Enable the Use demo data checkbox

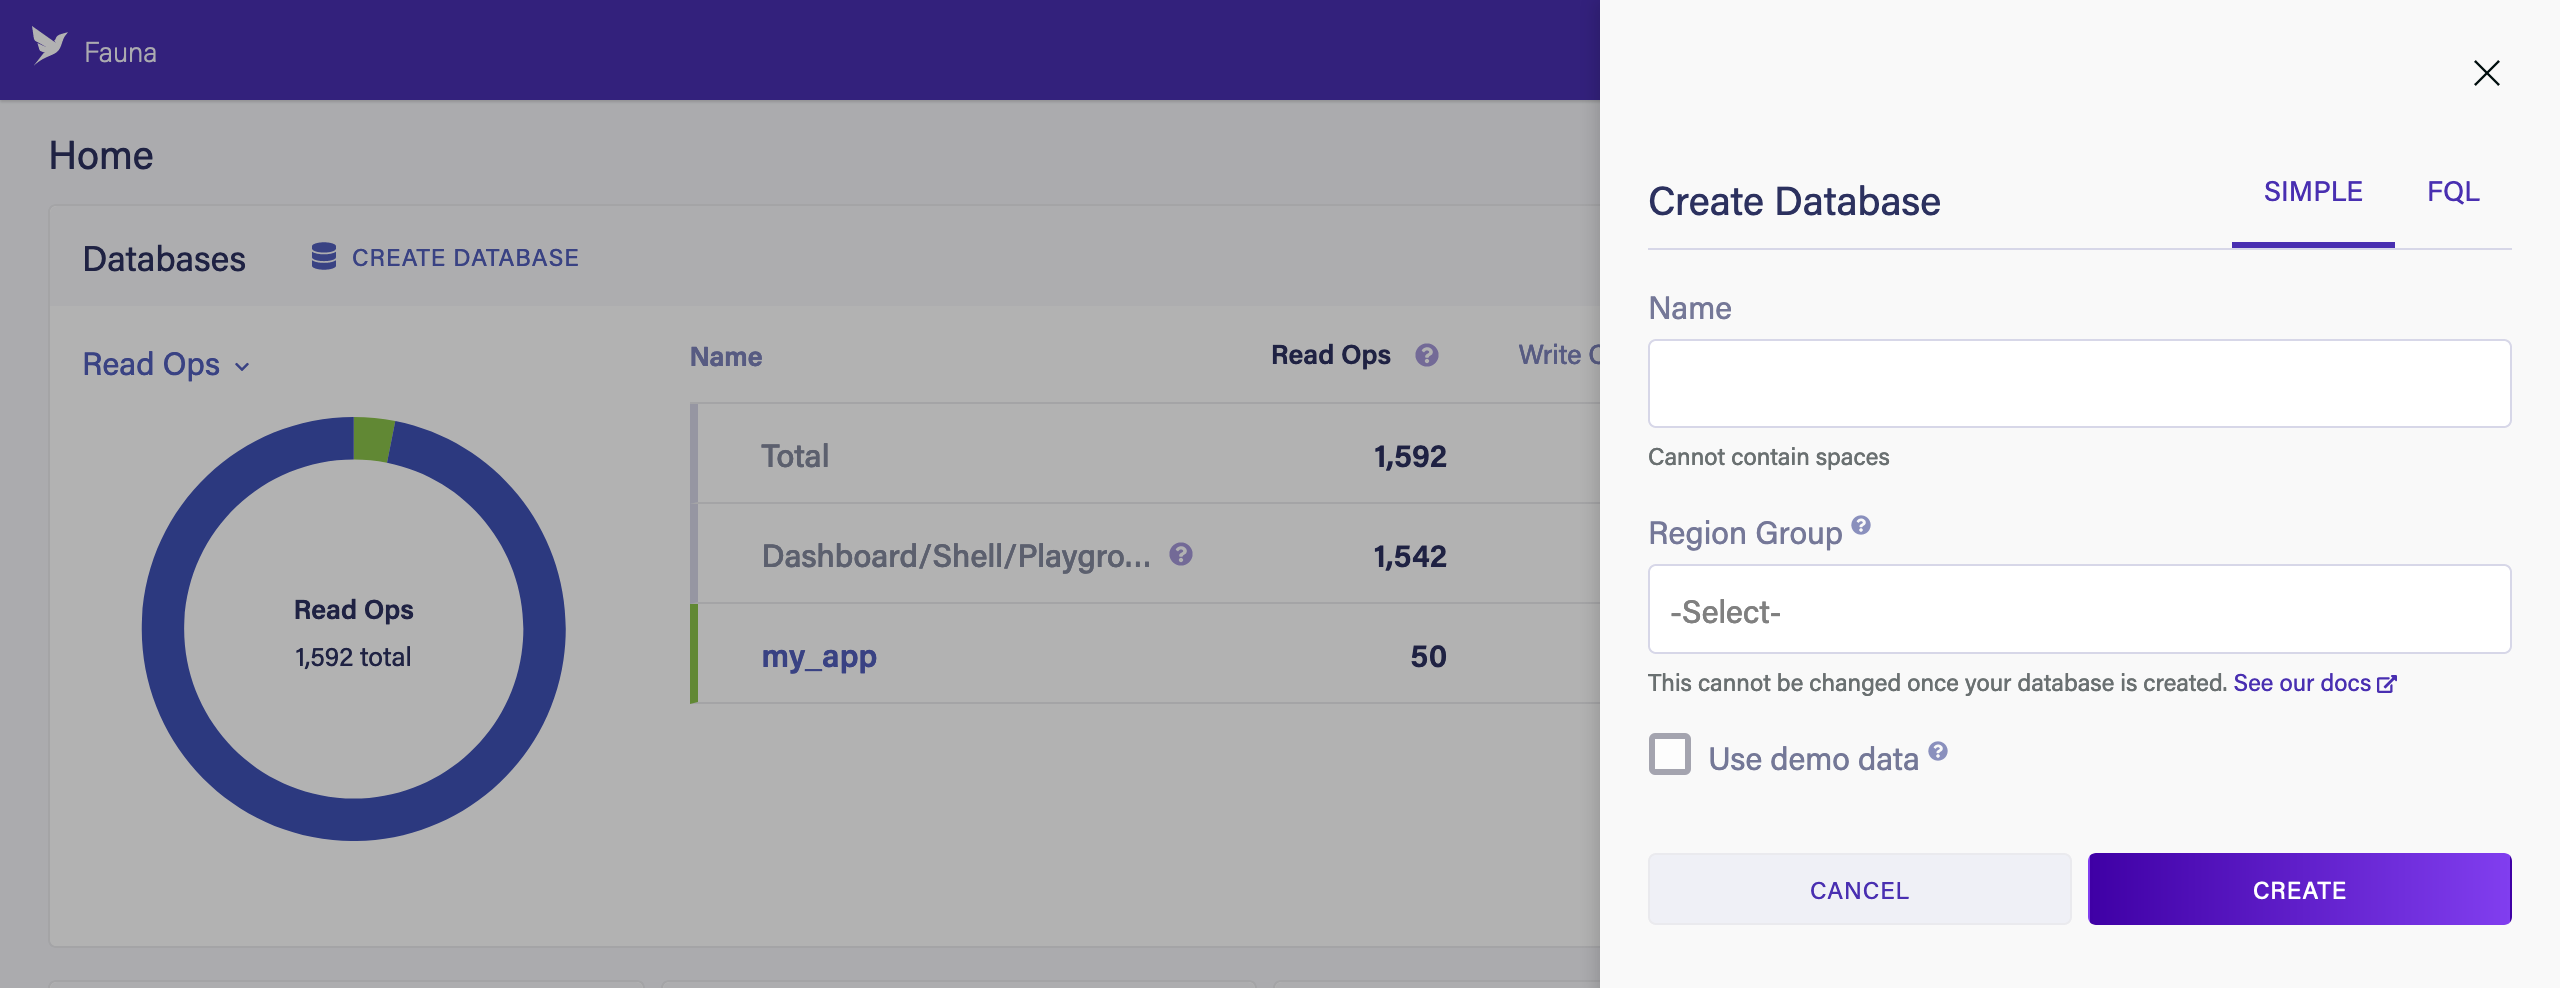(1670, 754)
